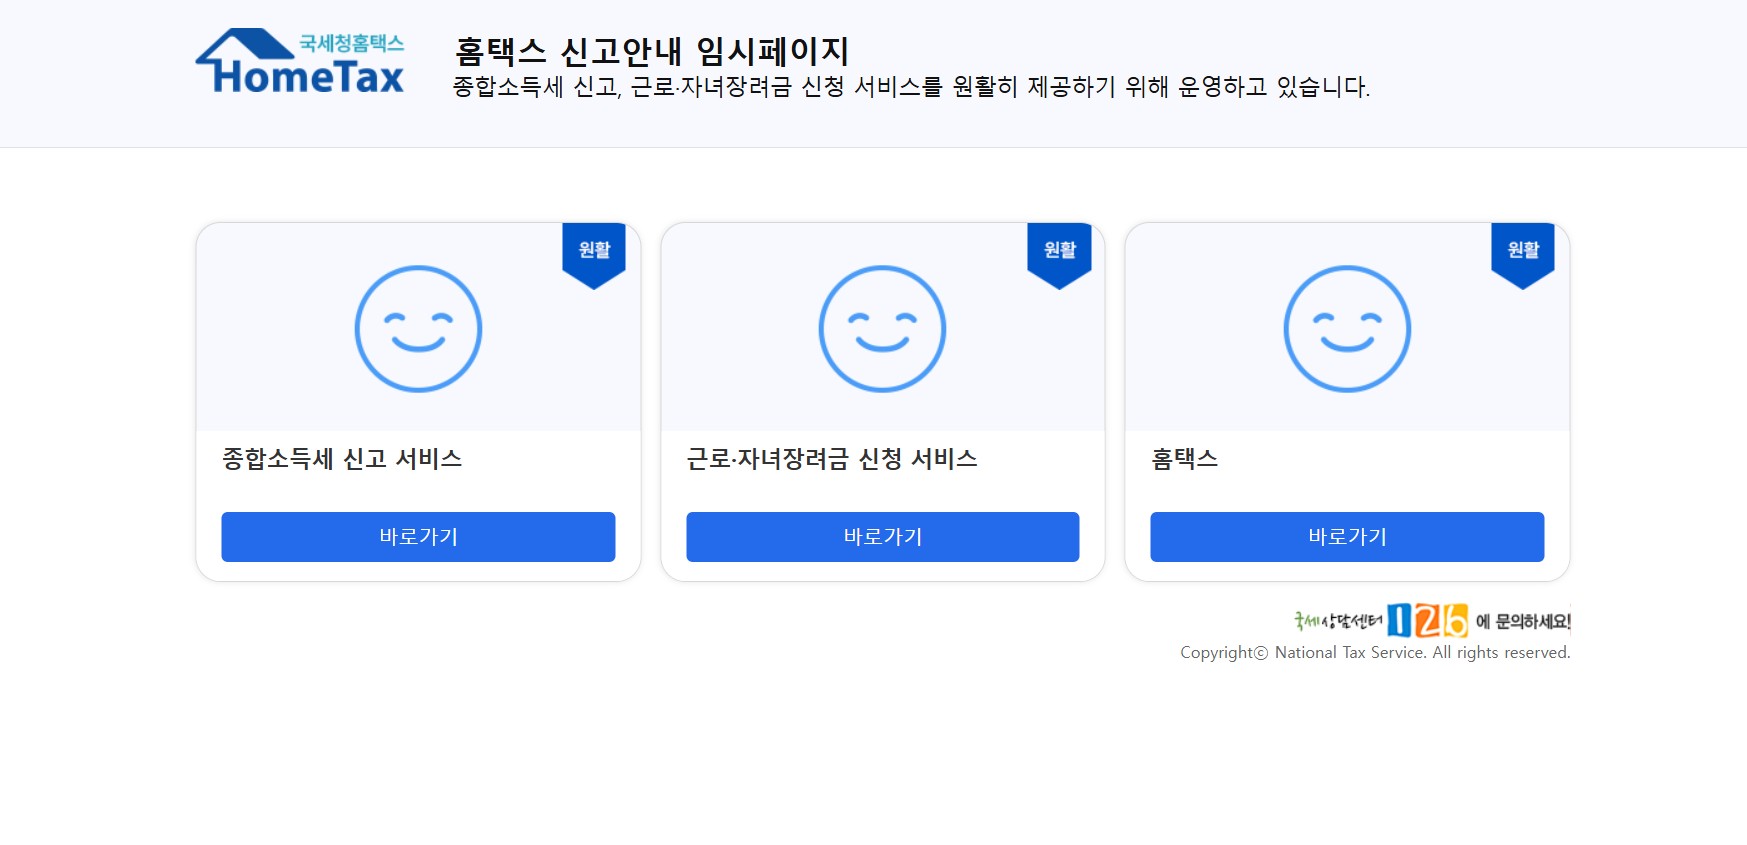
Task: Click the 국세상담센터 handwritten logo icon
Action: [1334, 619]
